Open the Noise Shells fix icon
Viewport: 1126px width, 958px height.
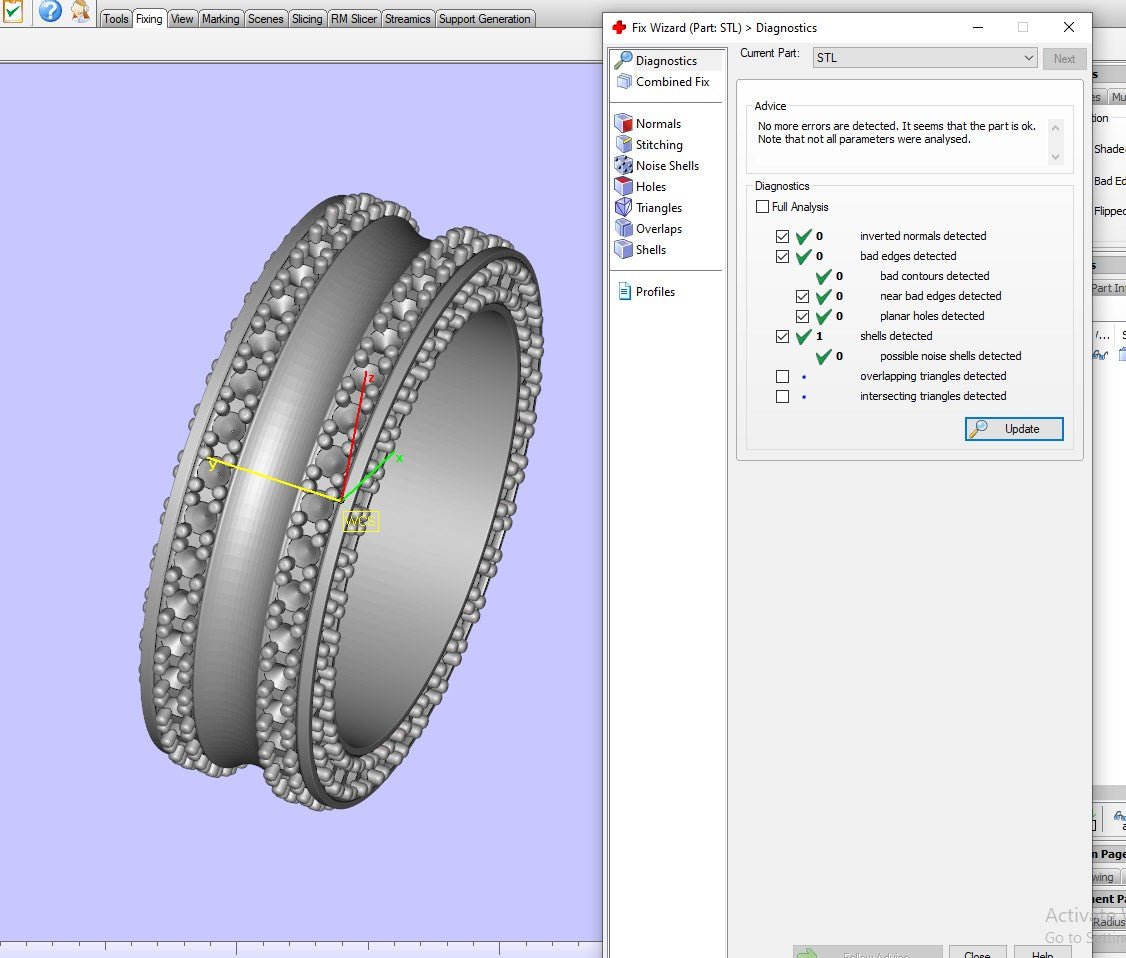624,166
